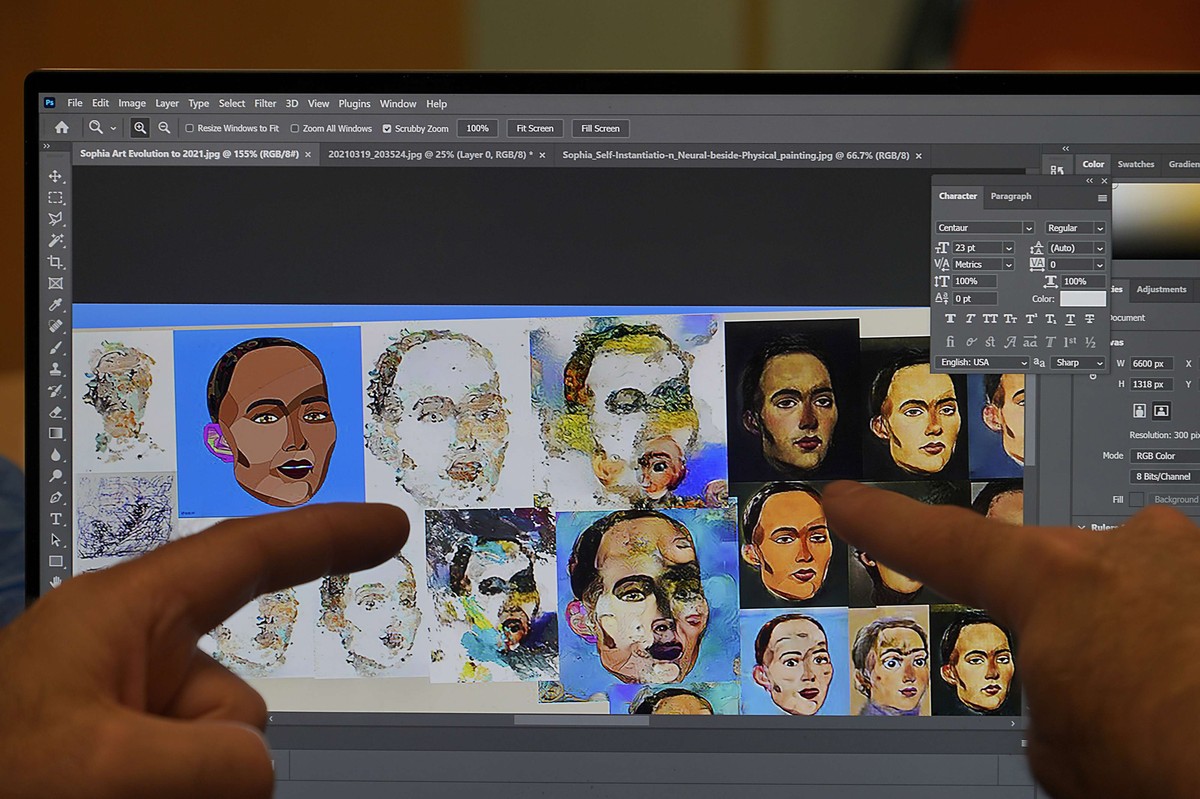Screen dimensions: 1200x799
Task: Toggle Strikethrough in Character panel
Action: (1090, 319)
